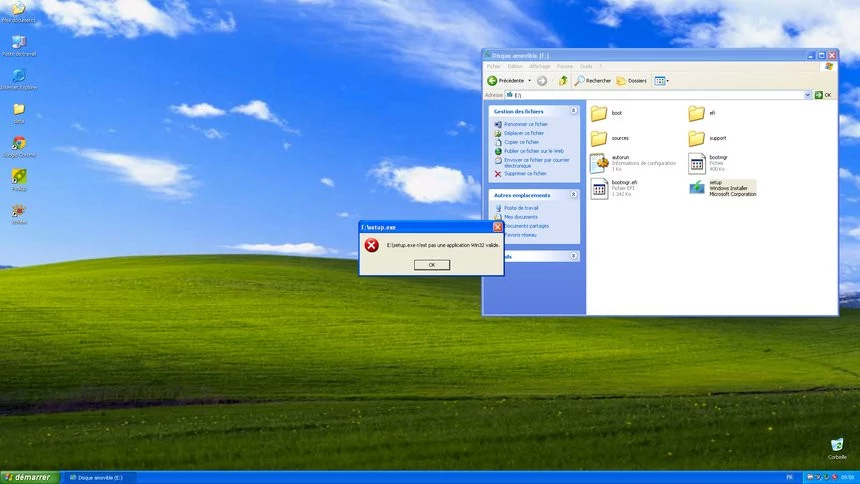The width and height of the screenshot is (860, 484).
Task: Go up one folder level icon
Action: tap(563, 81)
